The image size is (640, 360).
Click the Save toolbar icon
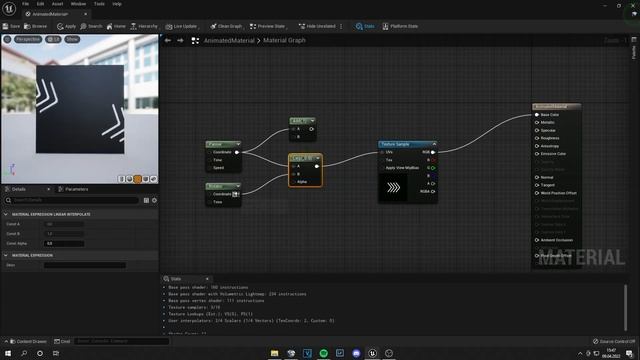click(x=11, y=26)
